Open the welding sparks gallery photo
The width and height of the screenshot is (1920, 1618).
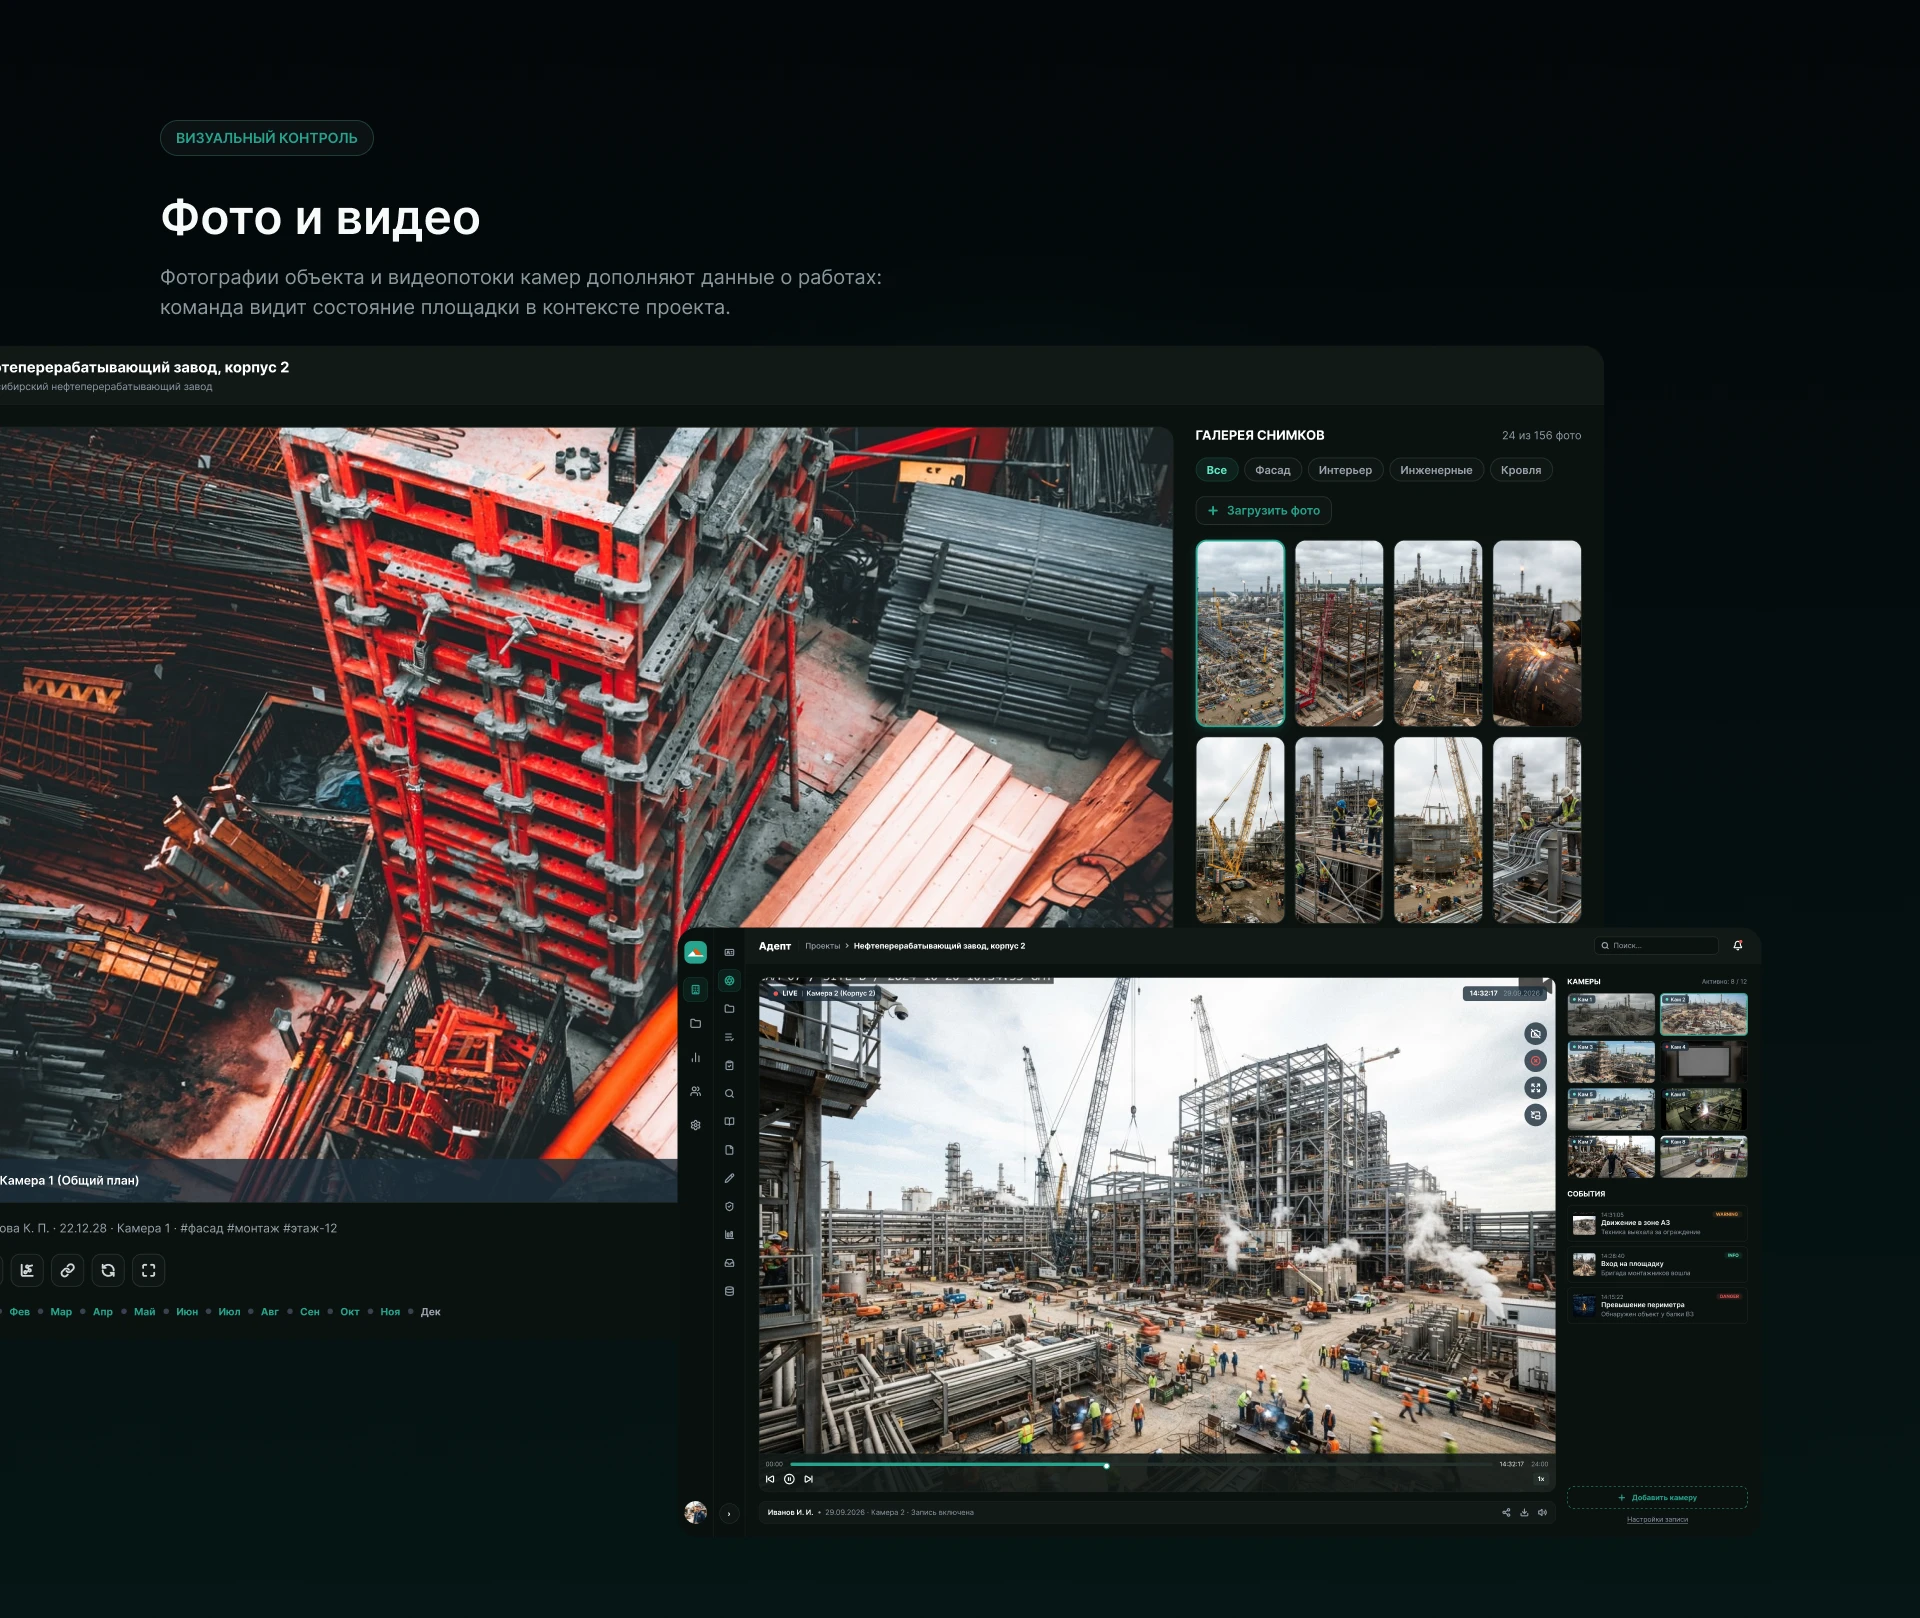click(x=1537, y=633)
